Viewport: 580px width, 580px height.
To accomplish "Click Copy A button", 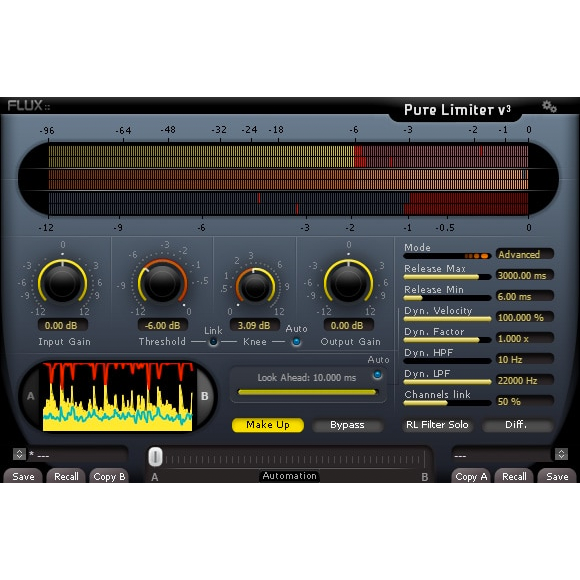I will tap(471, 476).
